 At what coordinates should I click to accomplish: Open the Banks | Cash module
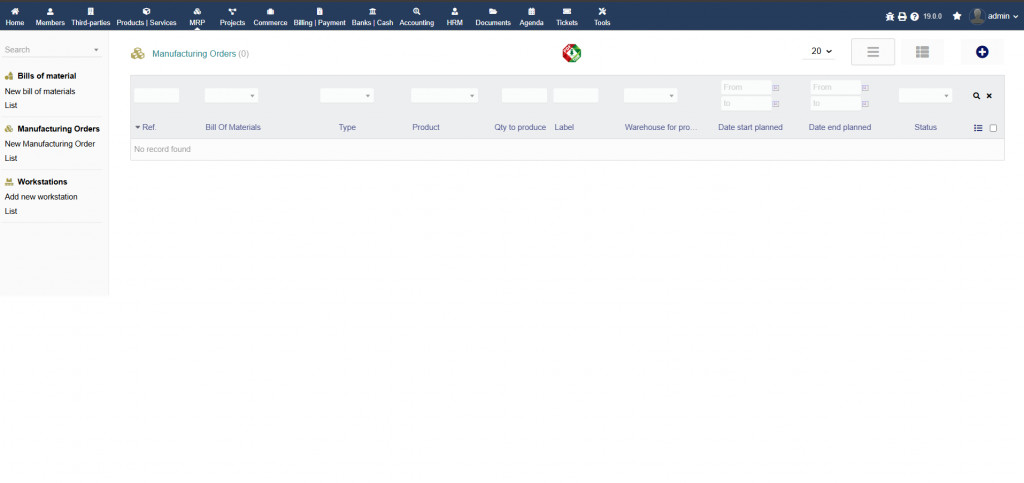(372, 16)
